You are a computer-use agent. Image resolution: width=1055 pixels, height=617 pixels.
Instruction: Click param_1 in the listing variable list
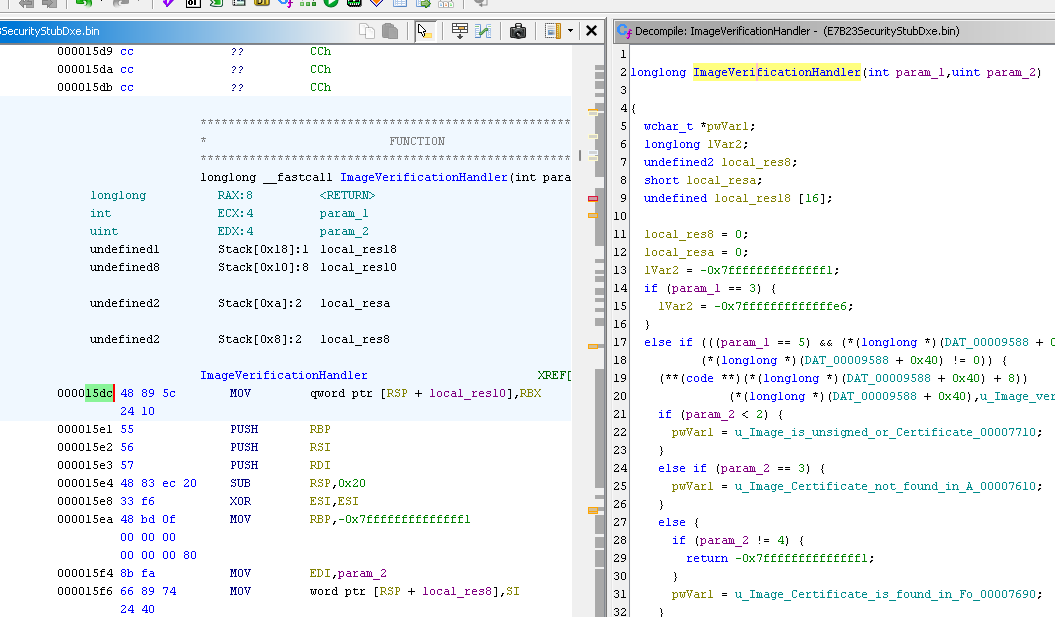[x=344, y=213]
